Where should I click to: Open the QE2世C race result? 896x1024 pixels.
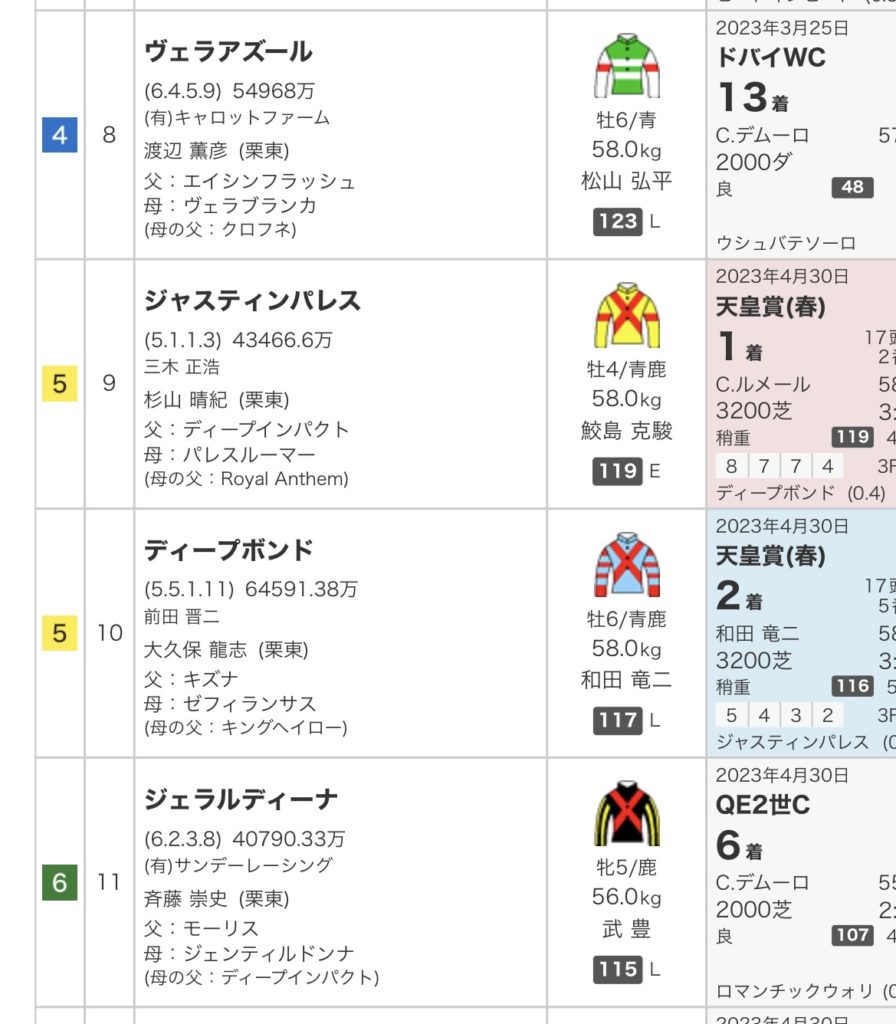763,807
